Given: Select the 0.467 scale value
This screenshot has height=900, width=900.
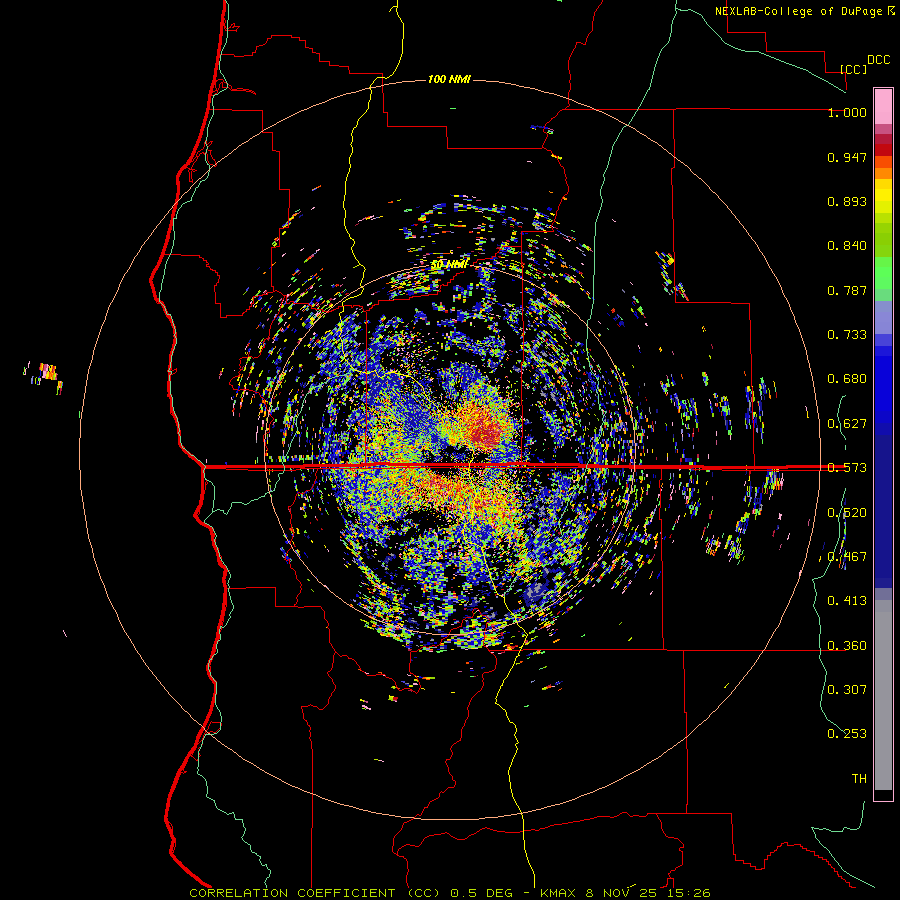Looking at the screenshot, I should [847, 557].
